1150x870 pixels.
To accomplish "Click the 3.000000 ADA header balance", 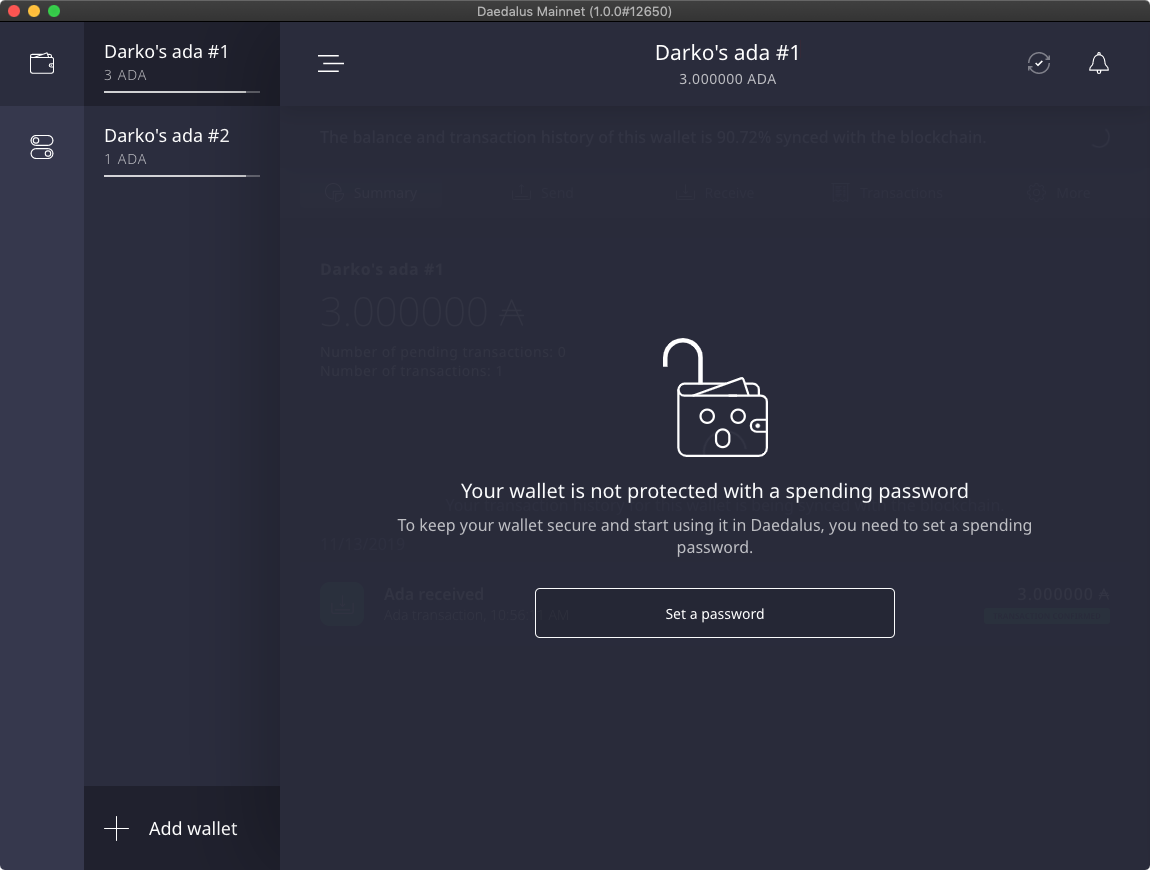I will [x=727, y=79].
